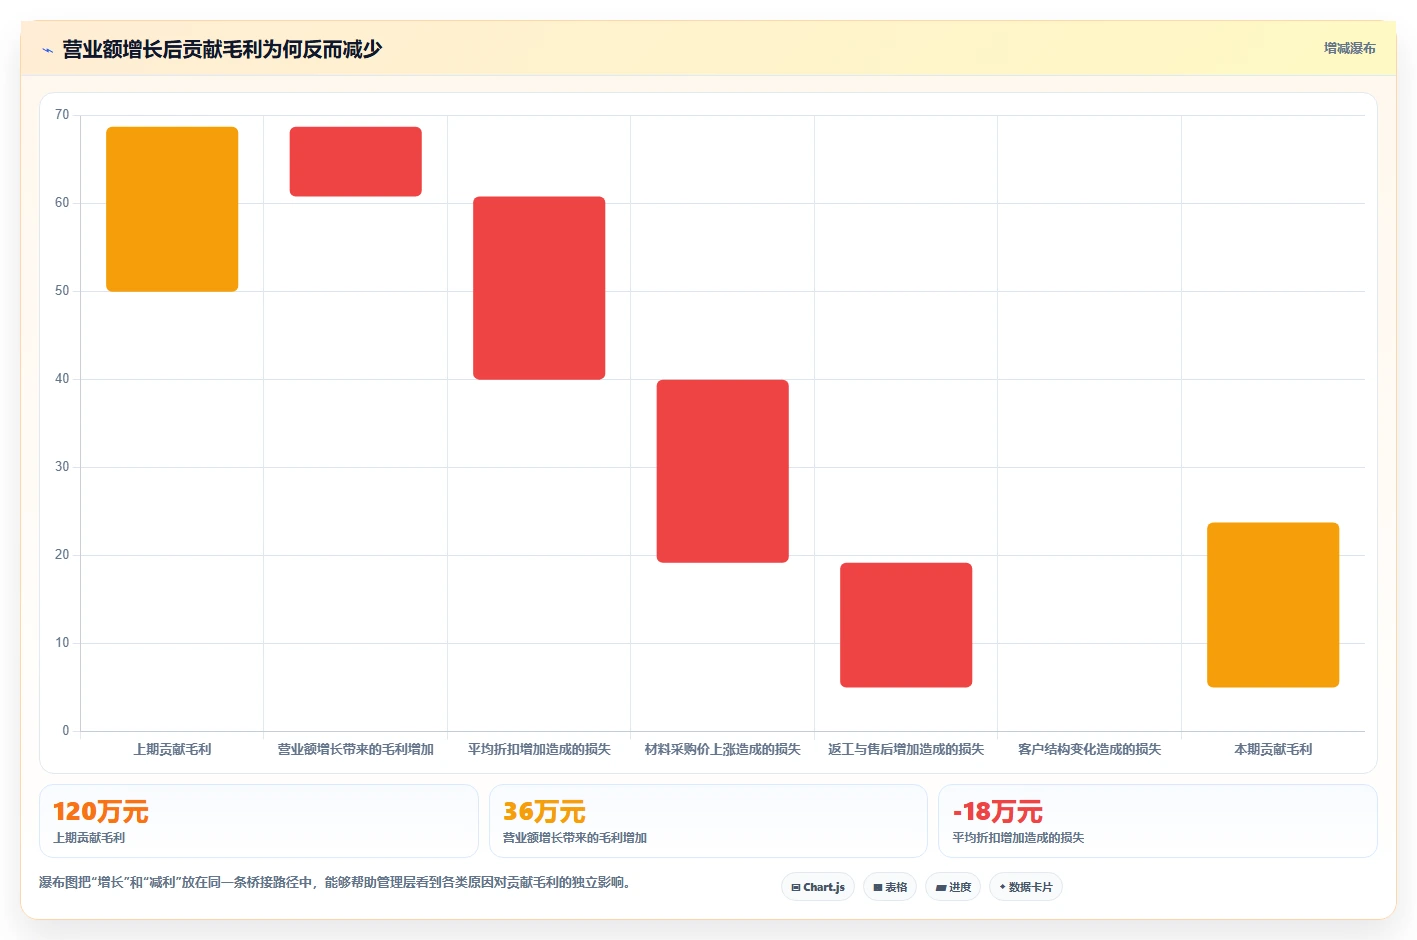This screenshot has width=1417, height=940.
Task: Click the y-axis tick label 30
Action: click(62, 467)
